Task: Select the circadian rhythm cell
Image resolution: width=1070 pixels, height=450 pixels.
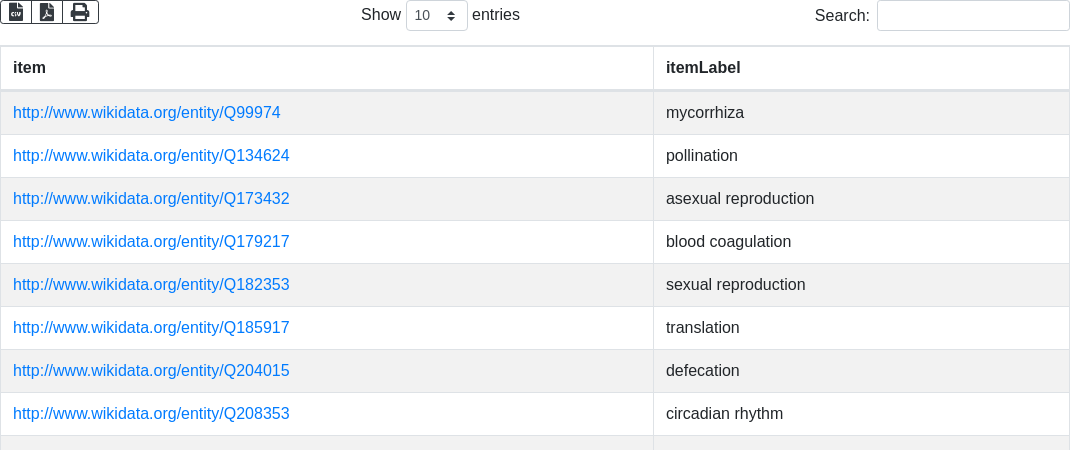Action: coord(724,414)
